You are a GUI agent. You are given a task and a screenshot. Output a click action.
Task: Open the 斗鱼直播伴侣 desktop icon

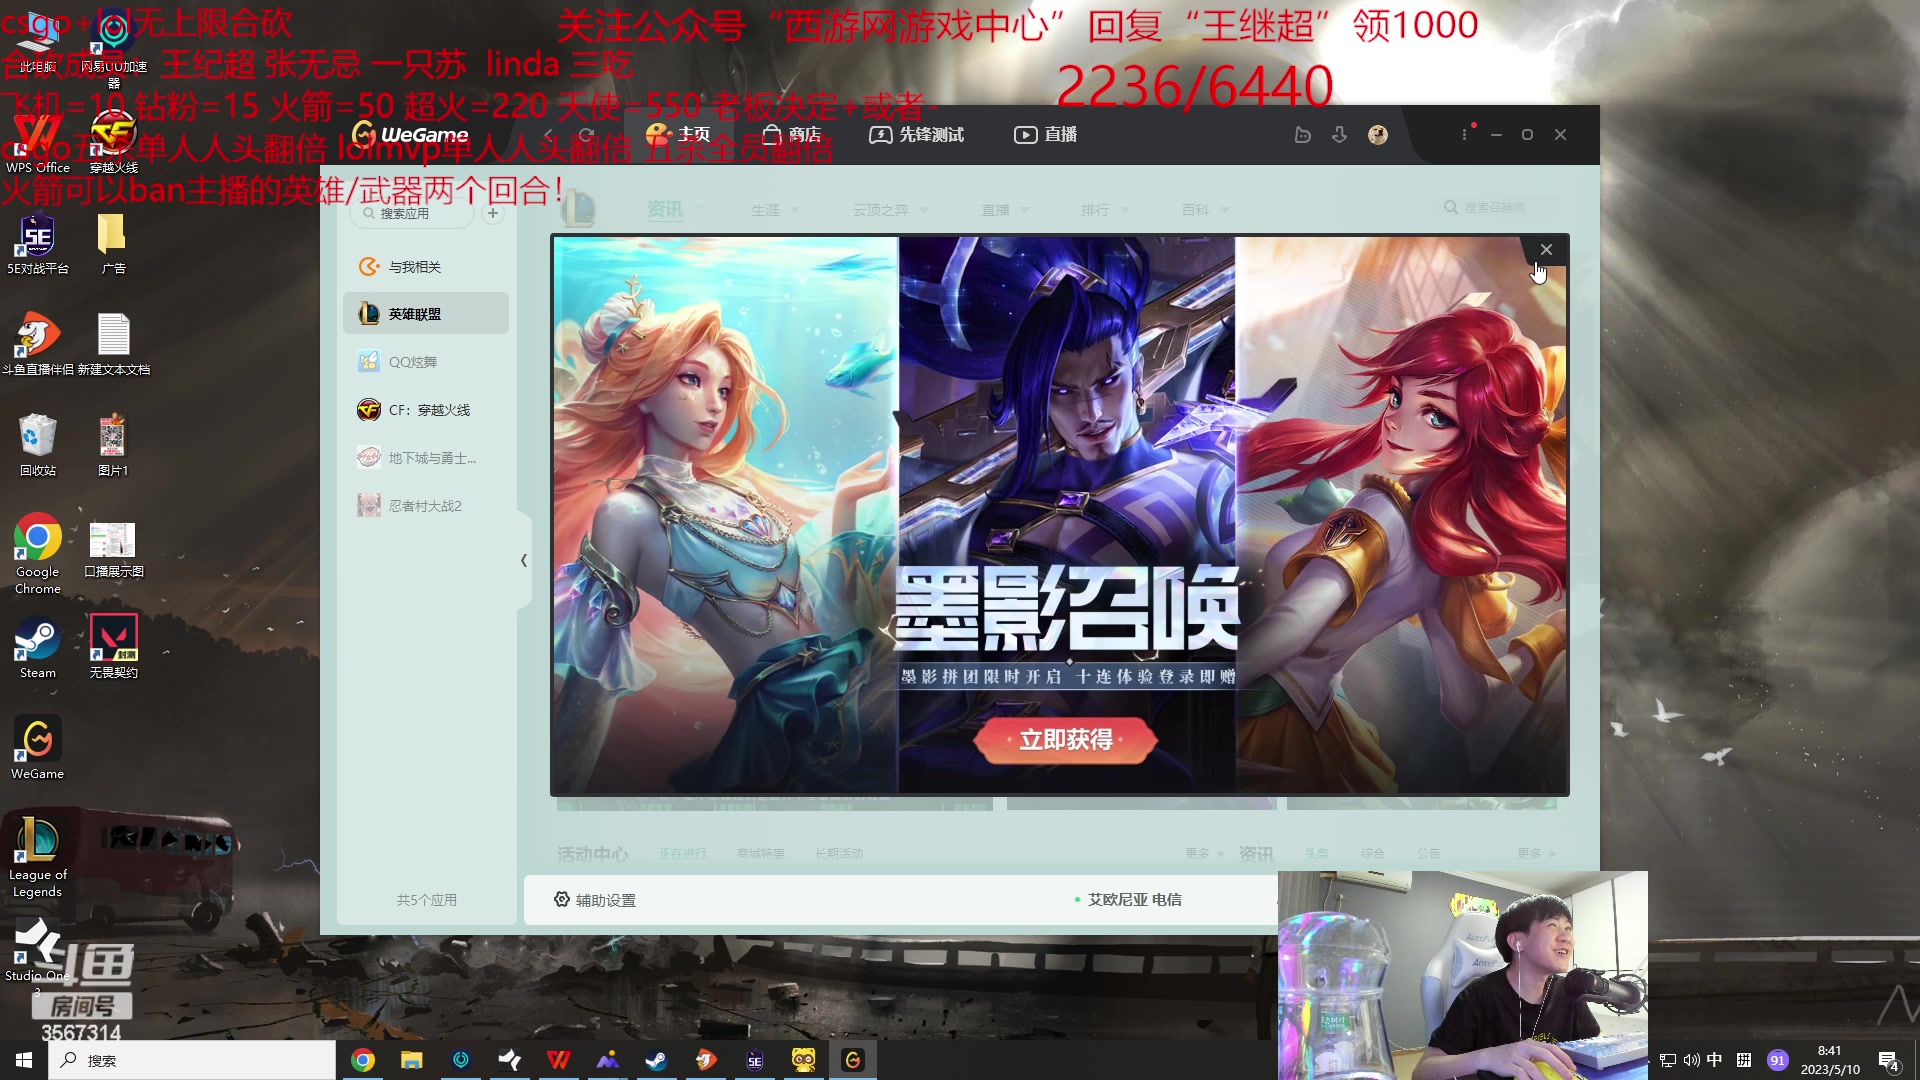point(38,345)
